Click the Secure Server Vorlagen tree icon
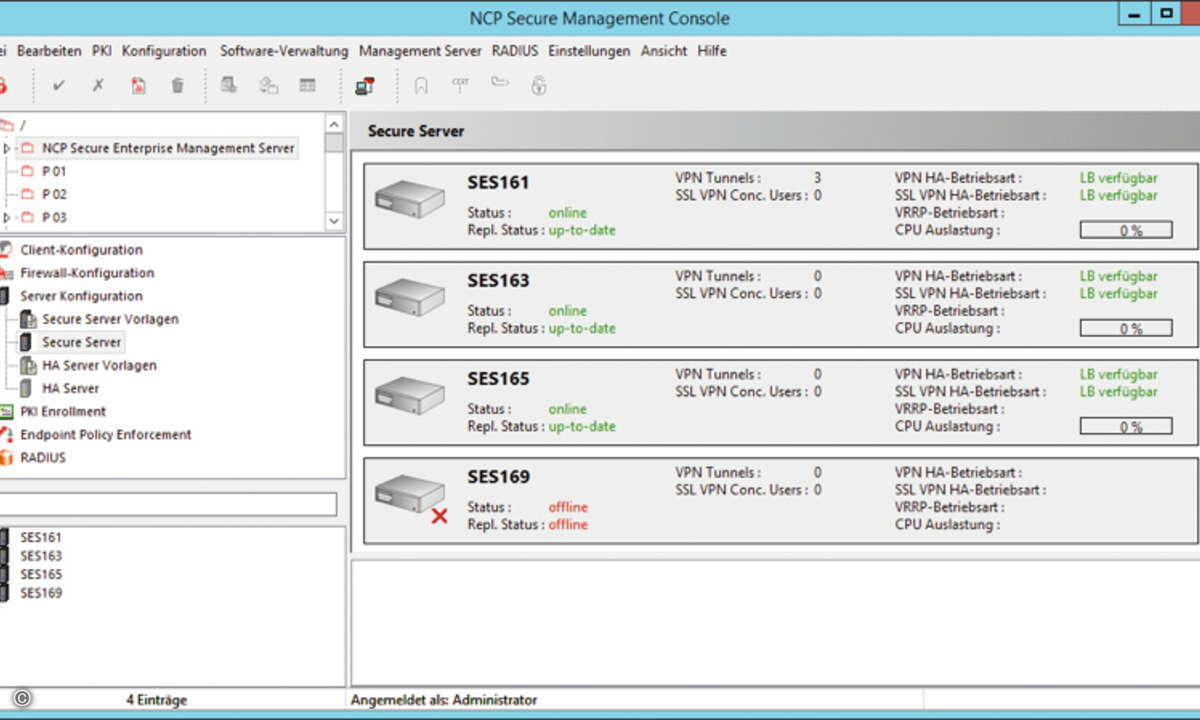Image resolution: width=1200 pixels, height=720 pixels. (x=27, y=319)
